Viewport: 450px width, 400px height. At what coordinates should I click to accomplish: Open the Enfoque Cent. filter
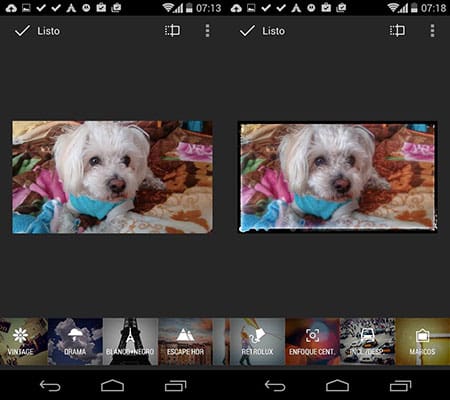pyautogui.click(x=312, y=342)
